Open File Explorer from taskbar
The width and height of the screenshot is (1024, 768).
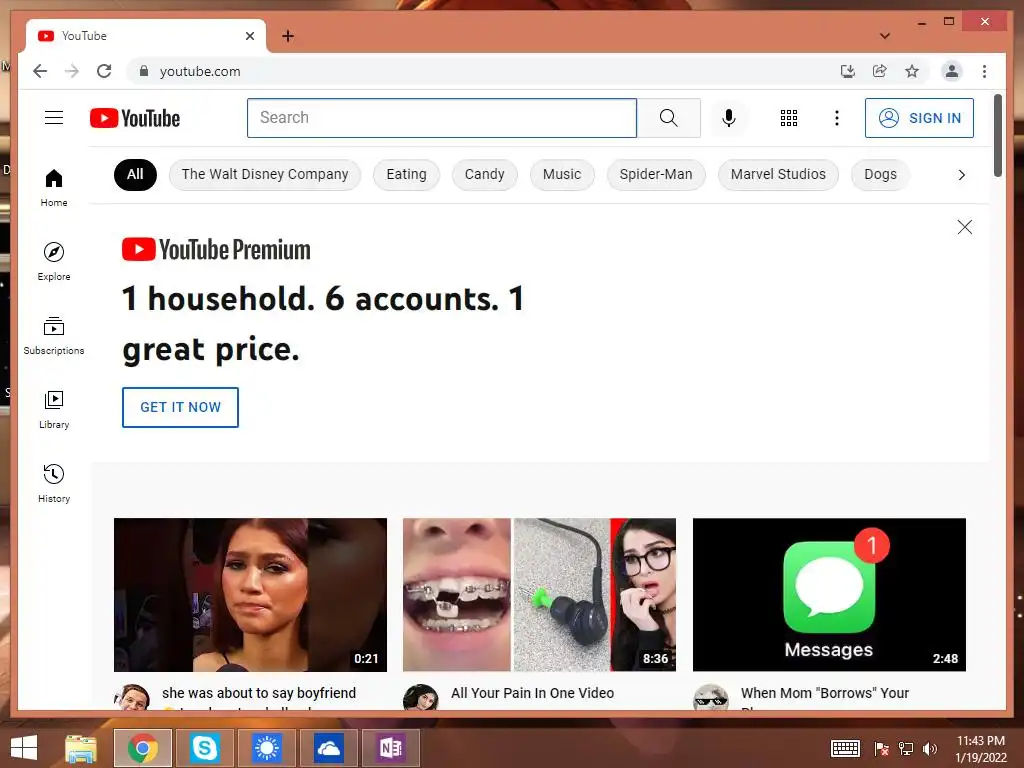[x=80, y=748]
